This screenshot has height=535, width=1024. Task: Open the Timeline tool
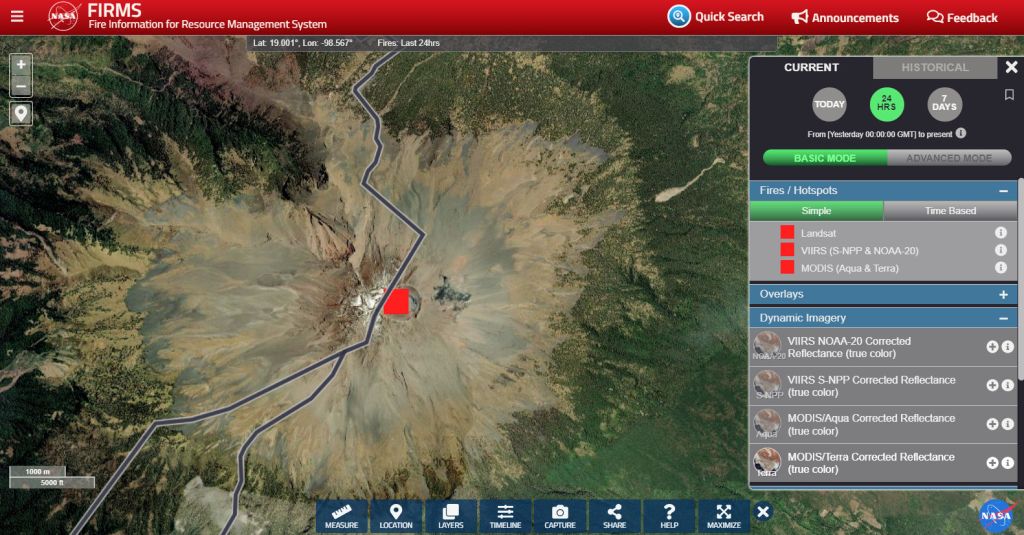[x=505, y=515]
